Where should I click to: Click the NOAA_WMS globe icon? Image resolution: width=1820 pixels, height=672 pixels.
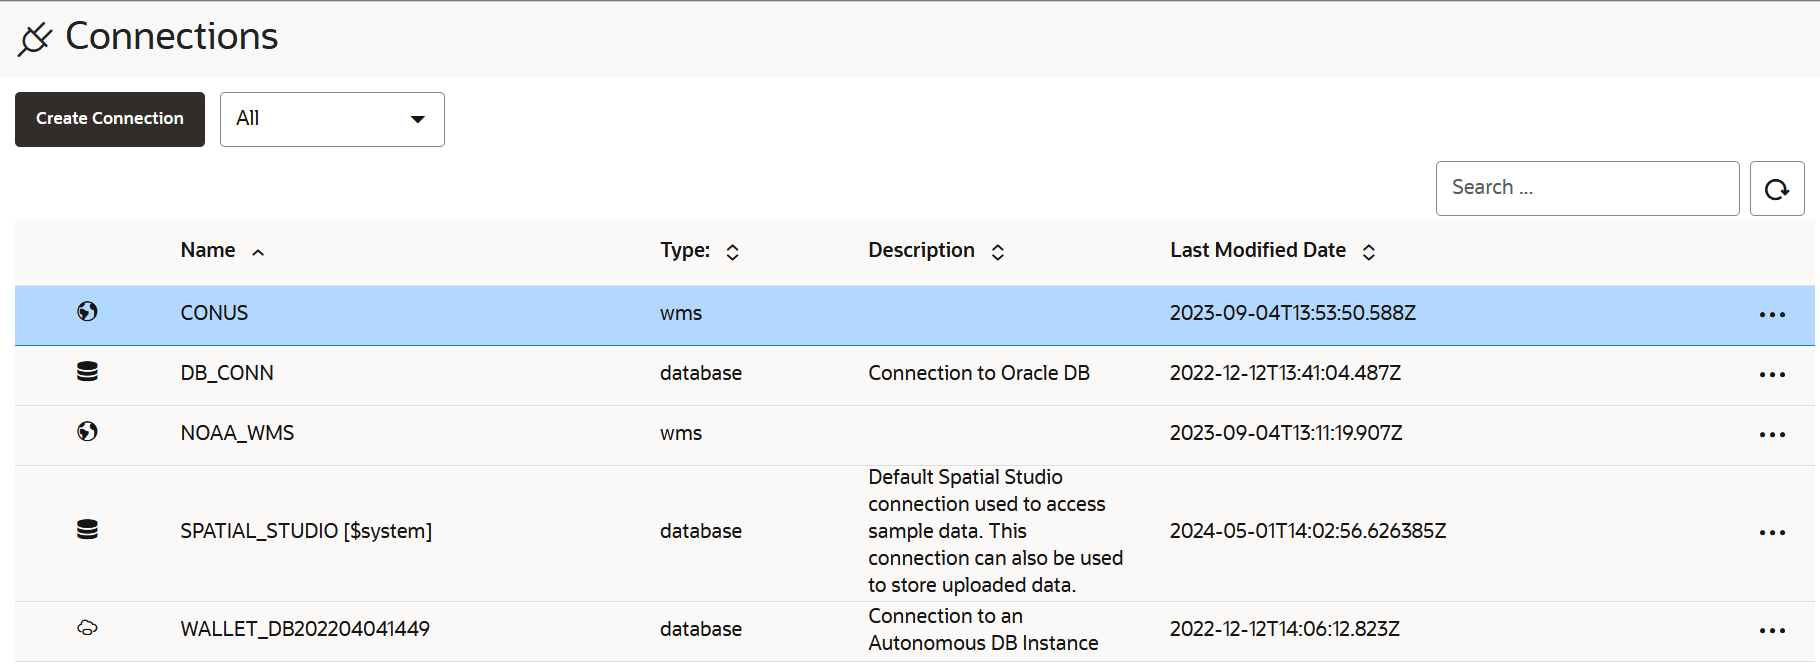88,432
